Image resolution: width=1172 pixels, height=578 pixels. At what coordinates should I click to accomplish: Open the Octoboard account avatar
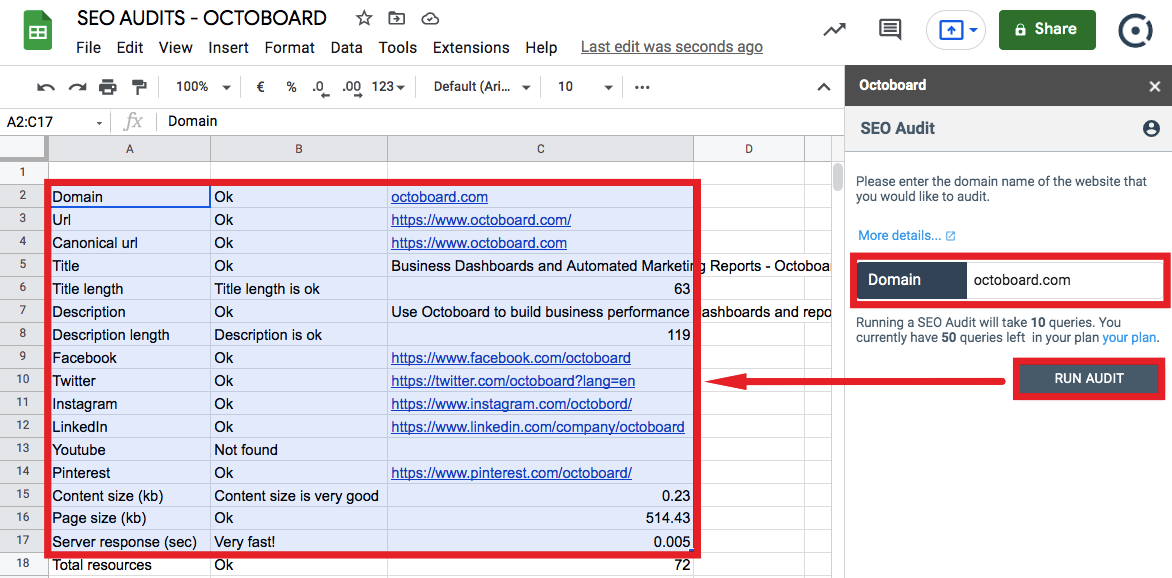[x=1137, y=31]
